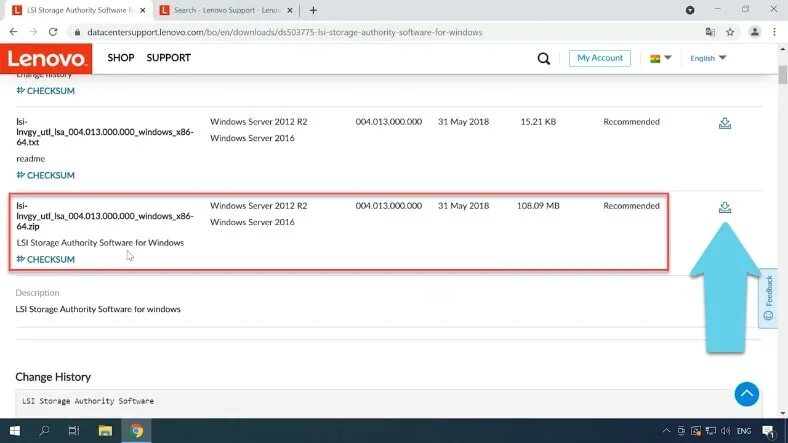This screenshot has height=443, width=788.
Task: Open the English language dropdown
Action: click(x=708, y=58)
